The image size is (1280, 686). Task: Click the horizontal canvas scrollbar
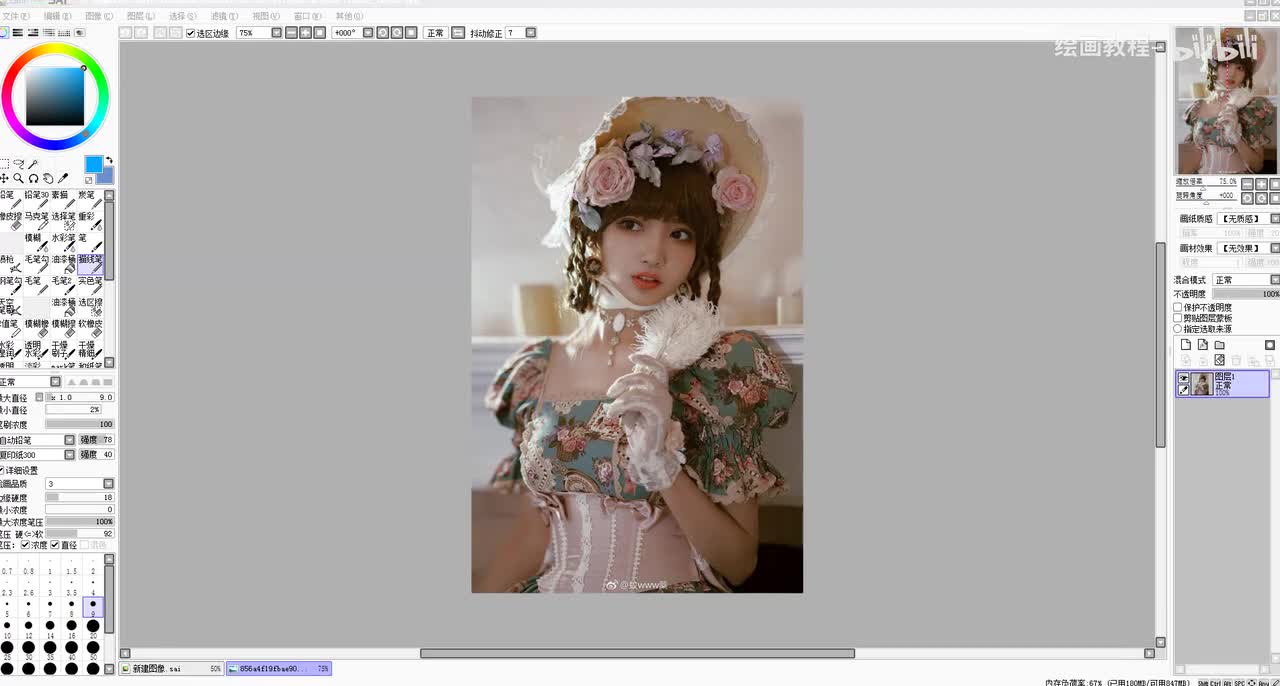click(637, 654)
